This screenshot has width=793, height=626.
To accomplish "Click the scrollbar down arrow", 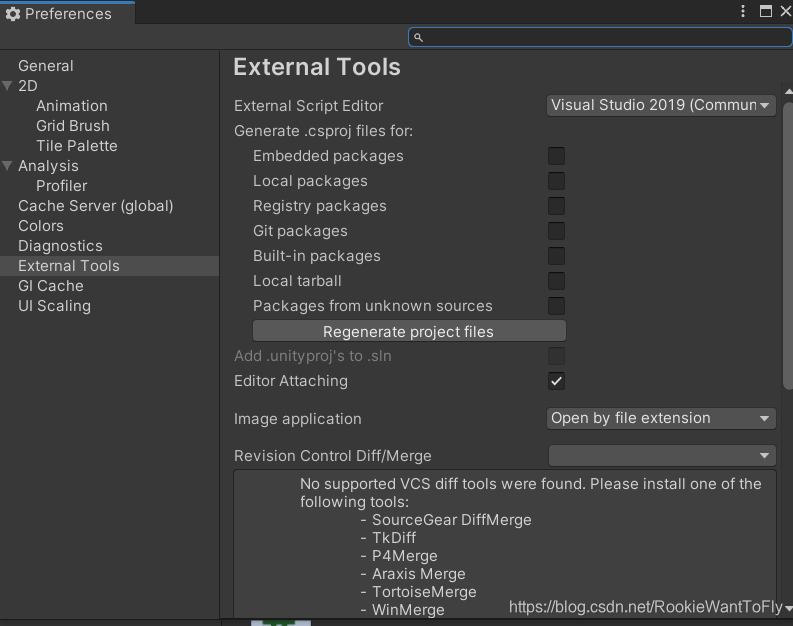I will pos(788,609).
